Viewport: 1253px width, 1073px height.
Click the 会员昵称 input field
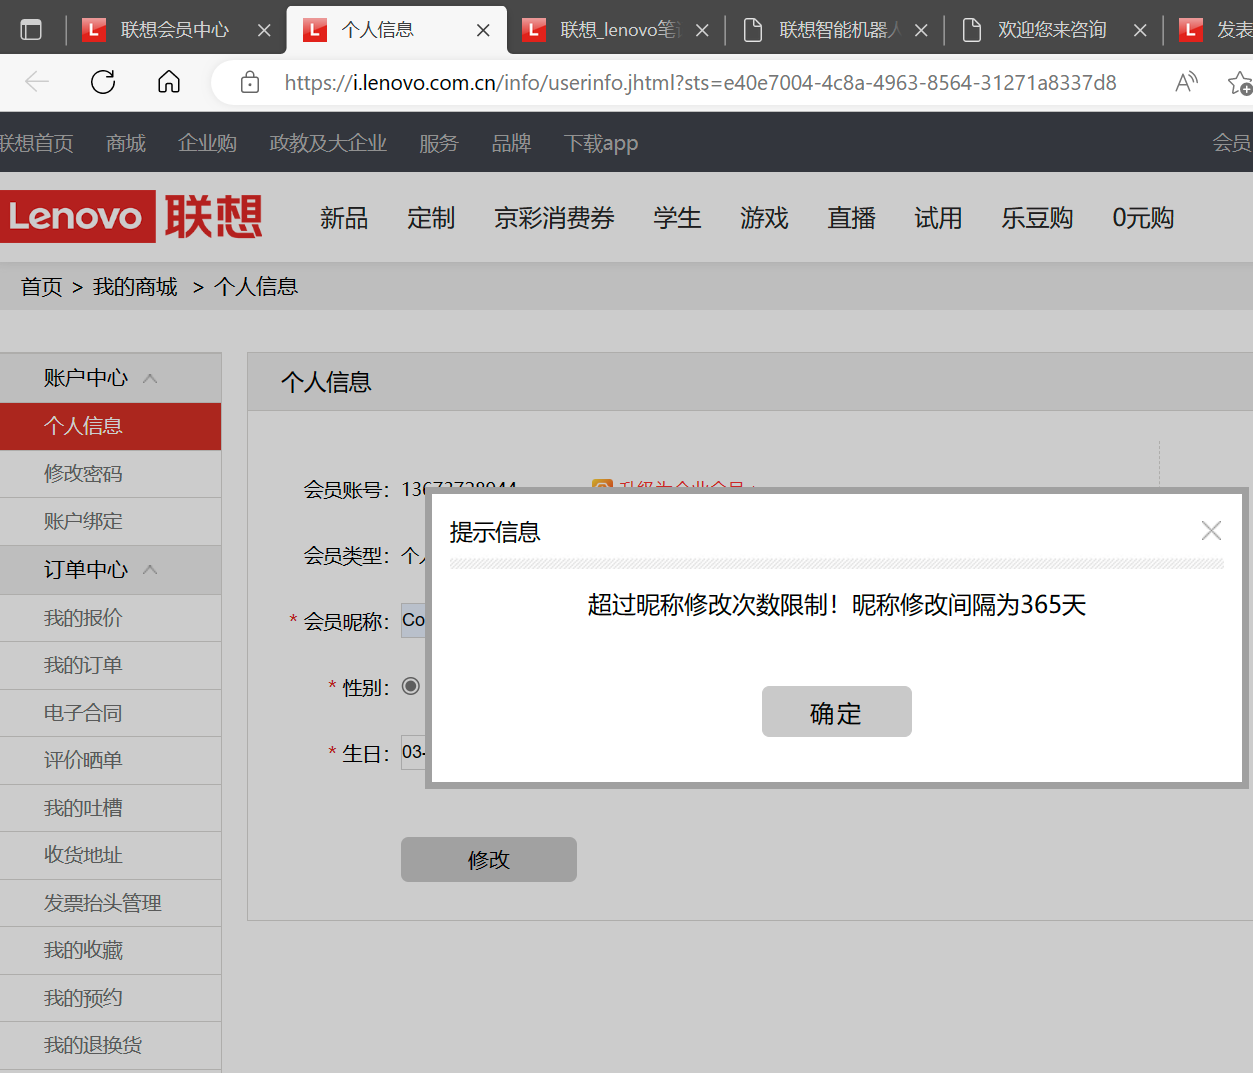click(x=413, y=620)
